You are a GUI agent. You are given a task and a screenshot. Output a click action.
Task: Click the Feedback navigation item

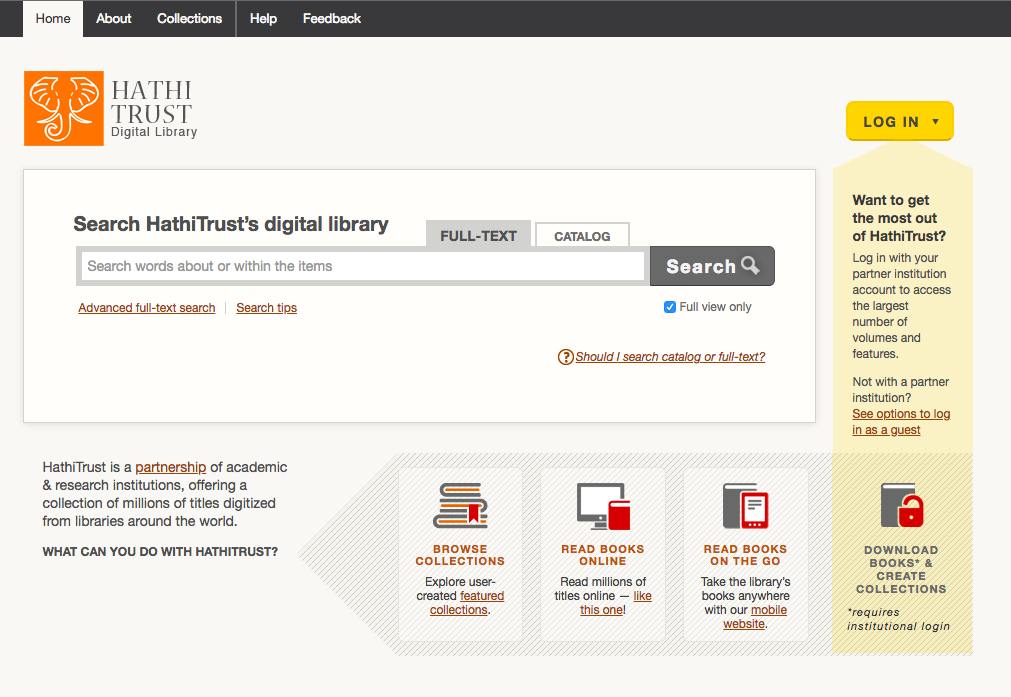332,18
